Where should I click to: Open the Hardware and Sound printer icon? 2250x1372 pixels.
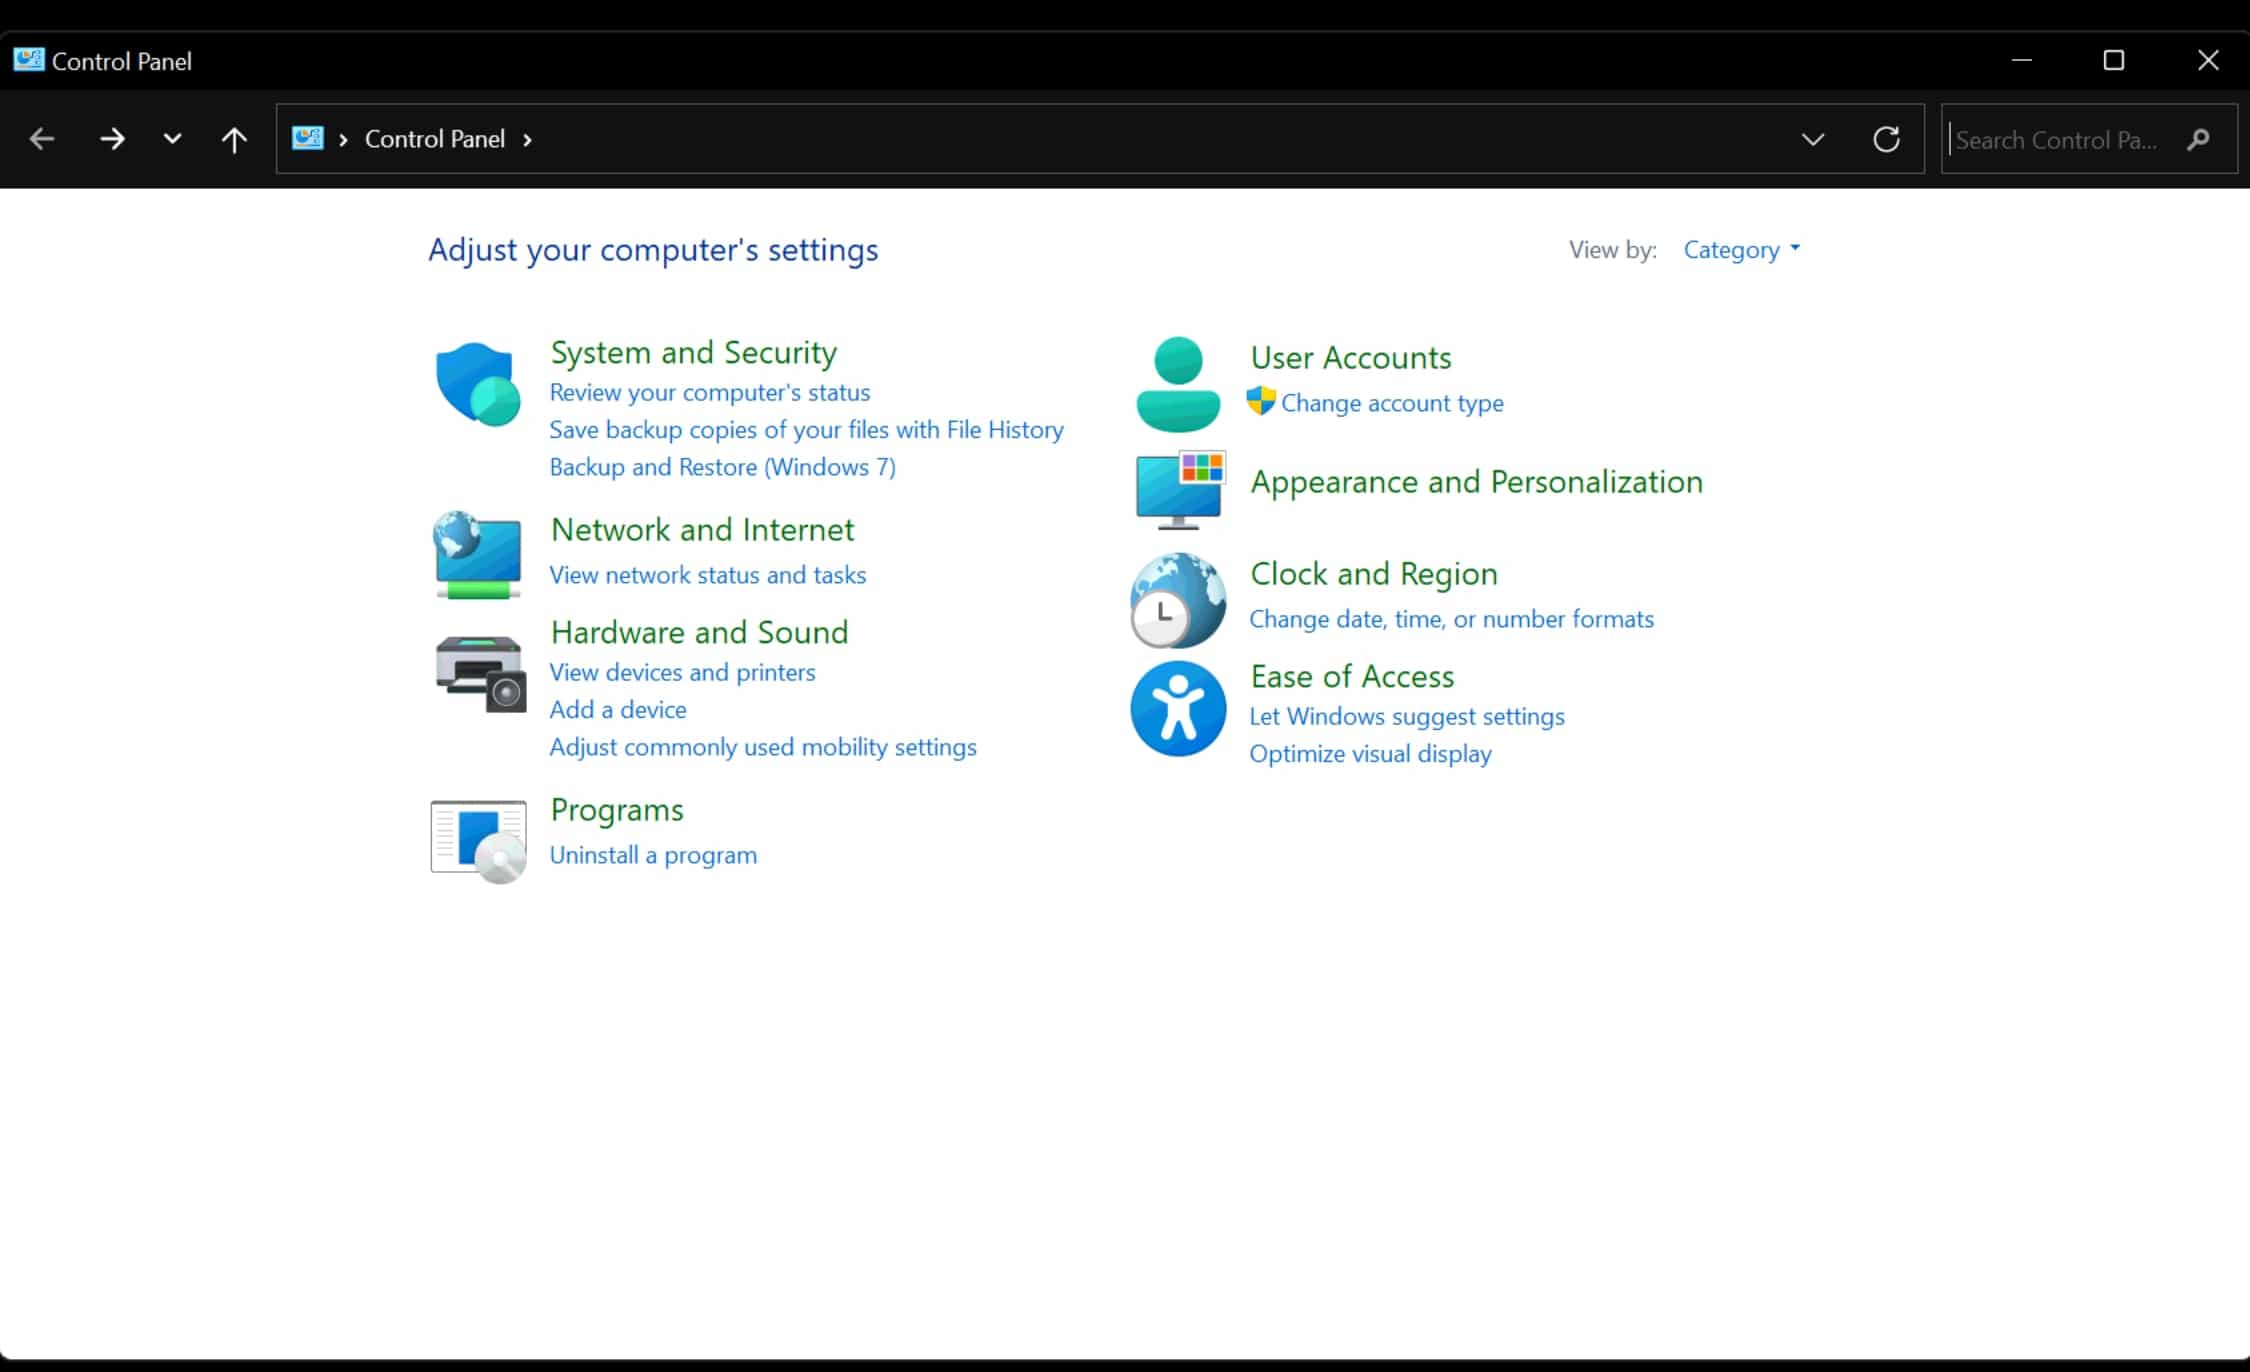(x=480, y=673)
